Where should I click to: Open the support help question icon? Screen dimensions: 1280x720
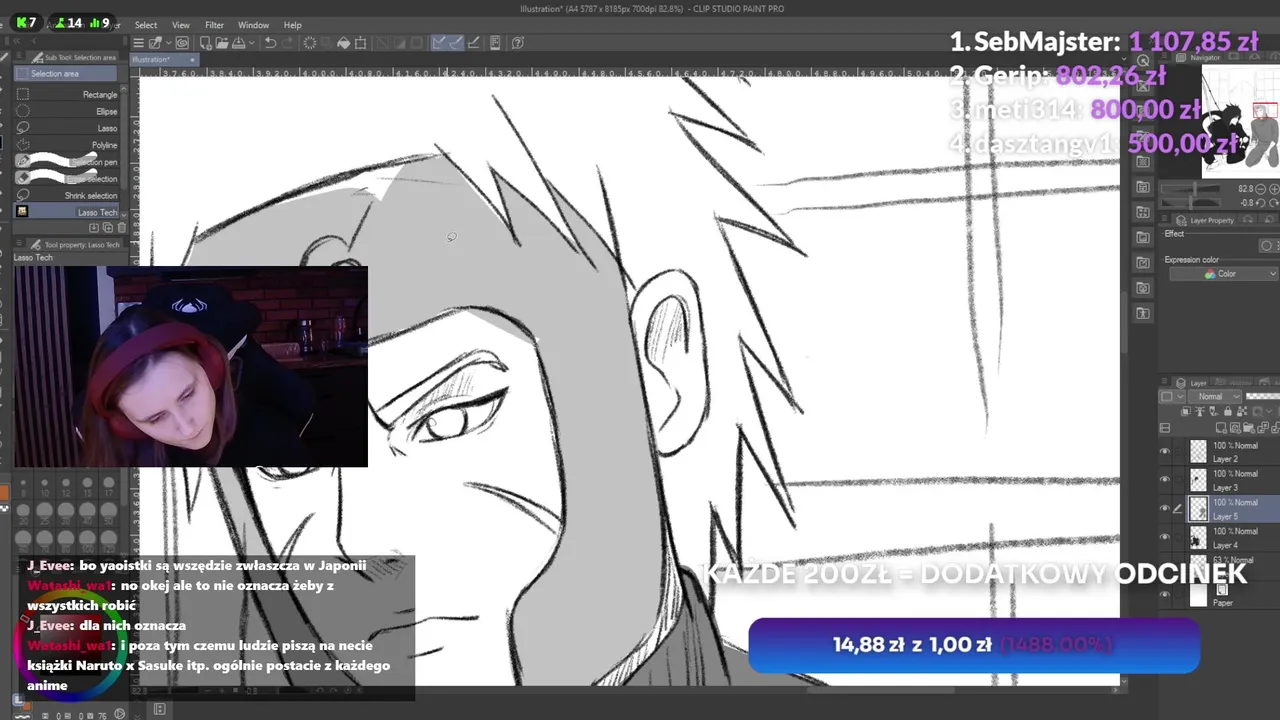click(518, 43)
